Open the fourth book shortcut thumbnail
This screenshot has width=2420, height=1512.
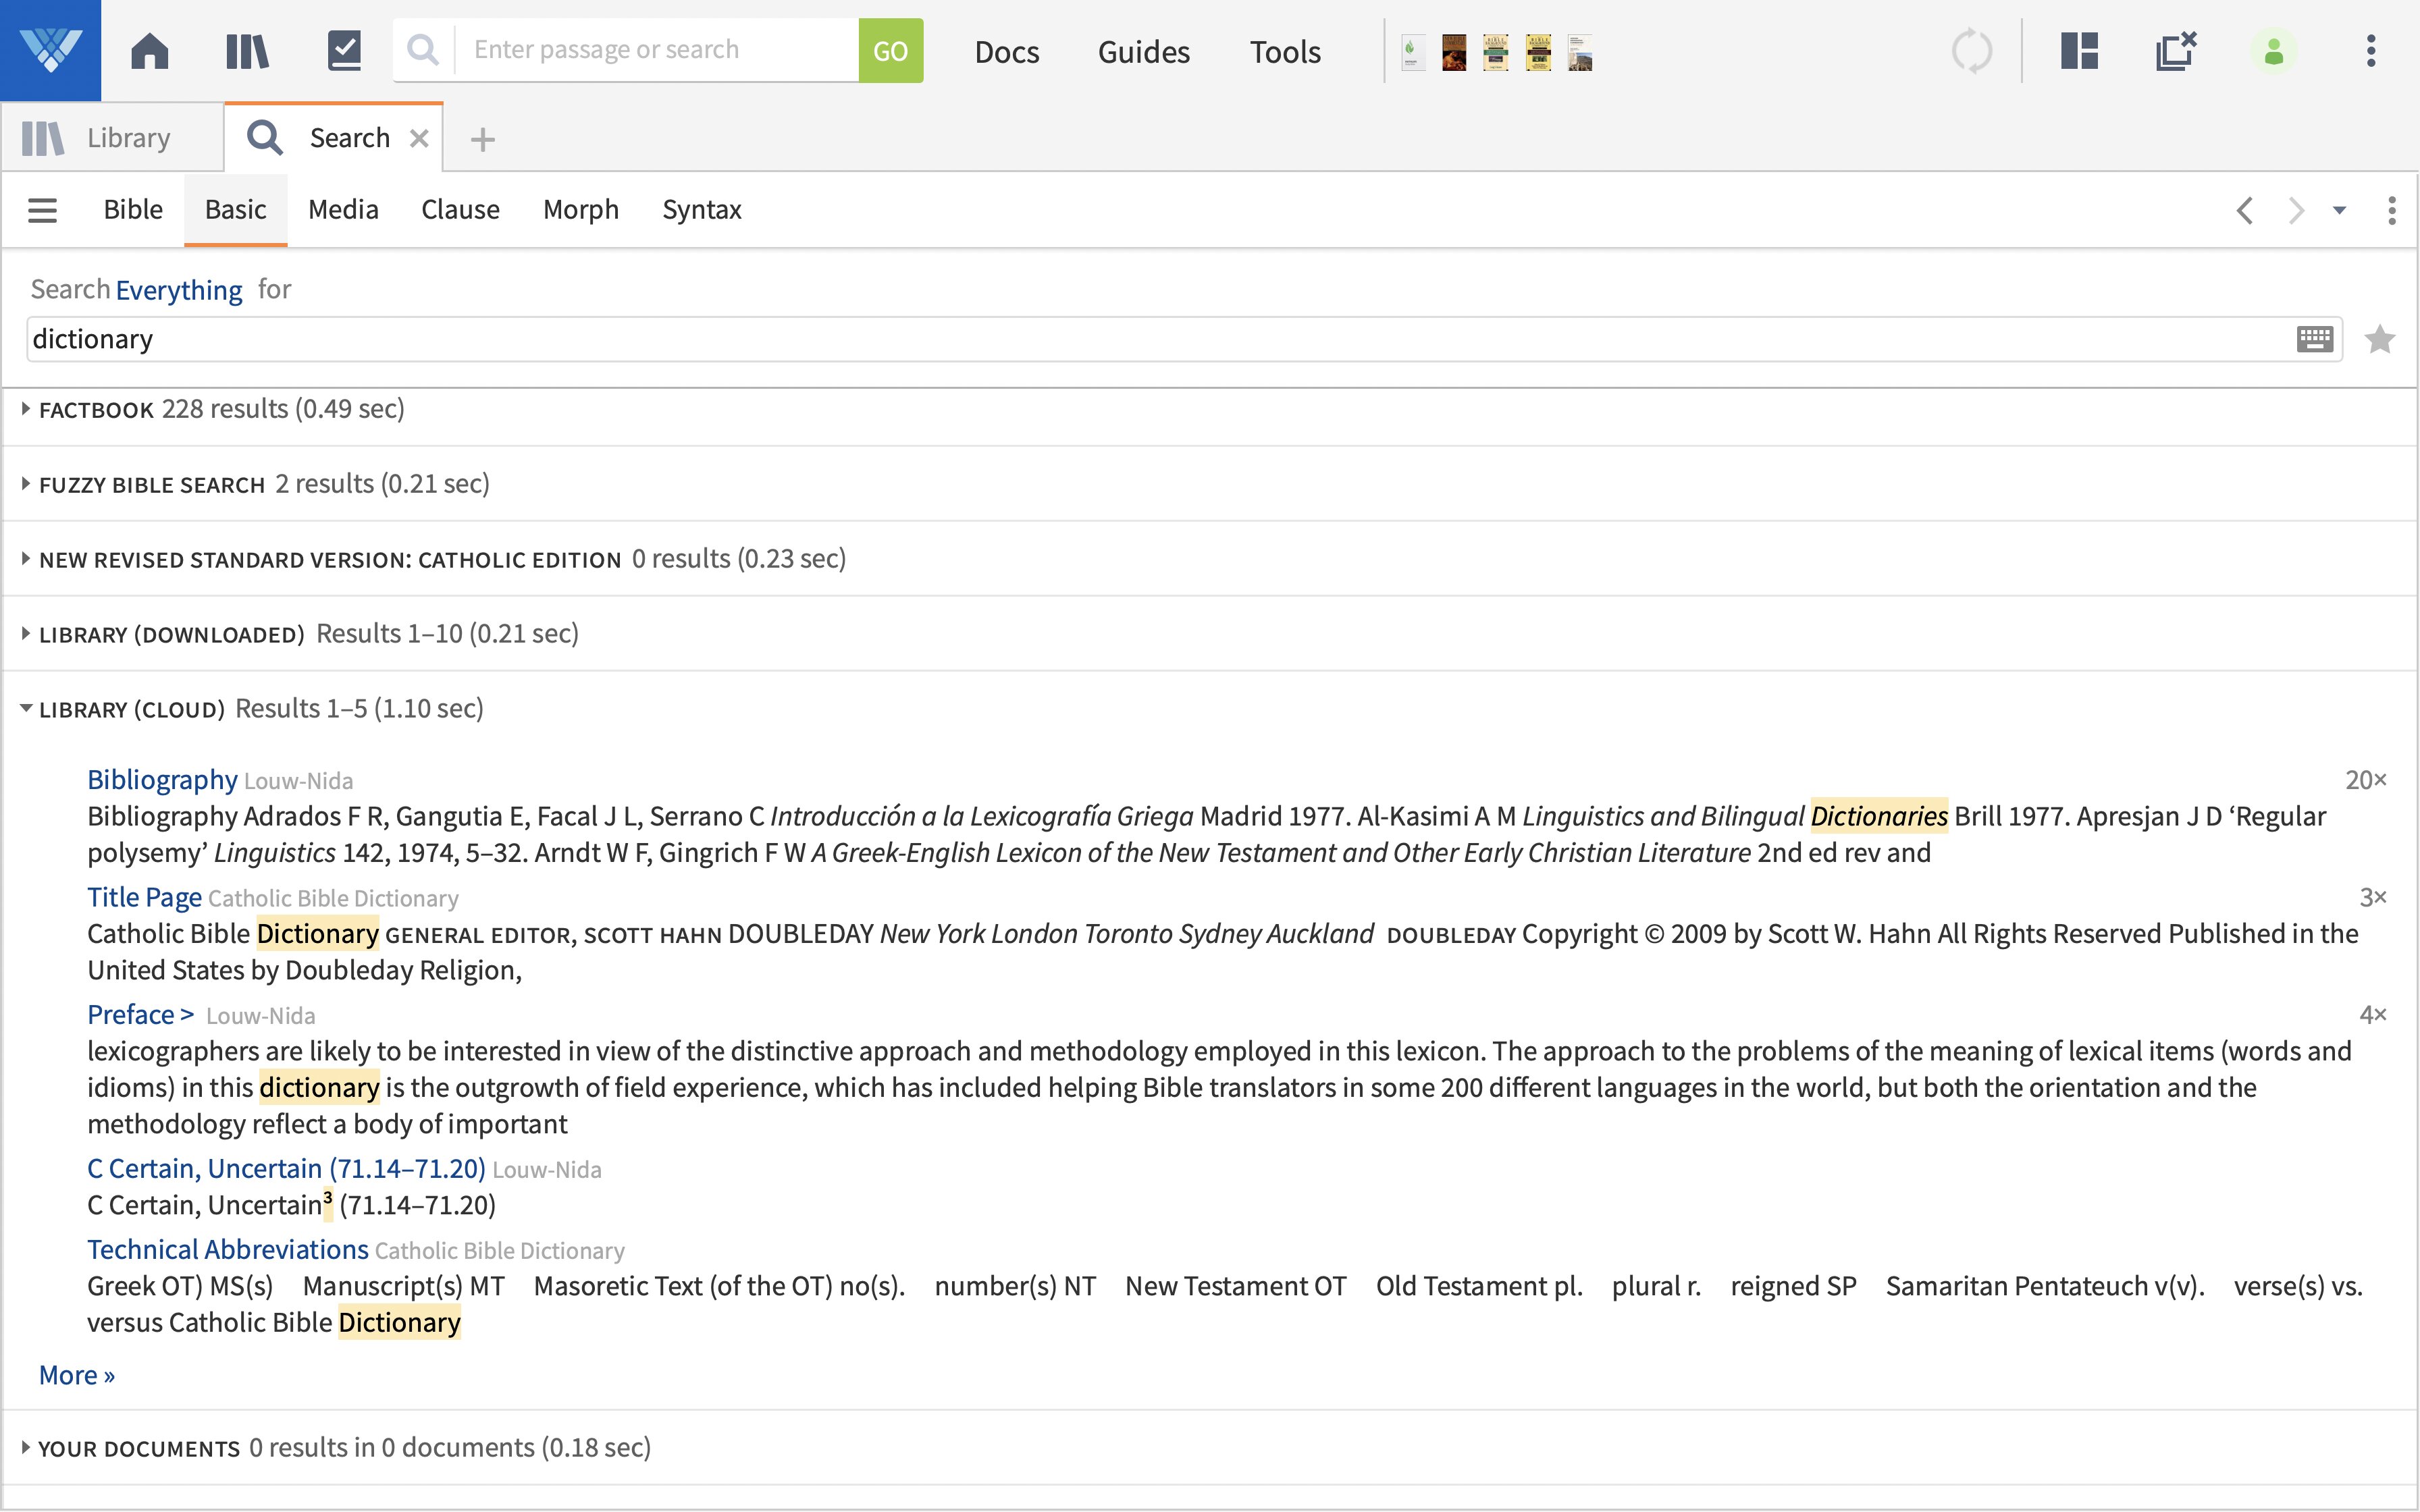coord(1538,52)
